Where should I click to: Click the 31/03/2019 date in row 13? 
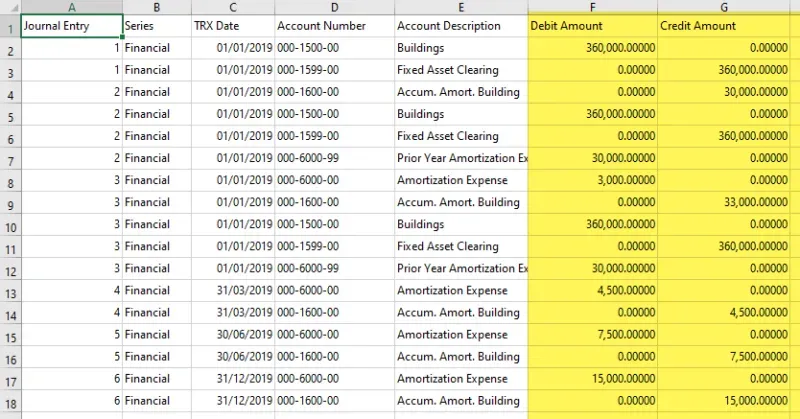232,291
